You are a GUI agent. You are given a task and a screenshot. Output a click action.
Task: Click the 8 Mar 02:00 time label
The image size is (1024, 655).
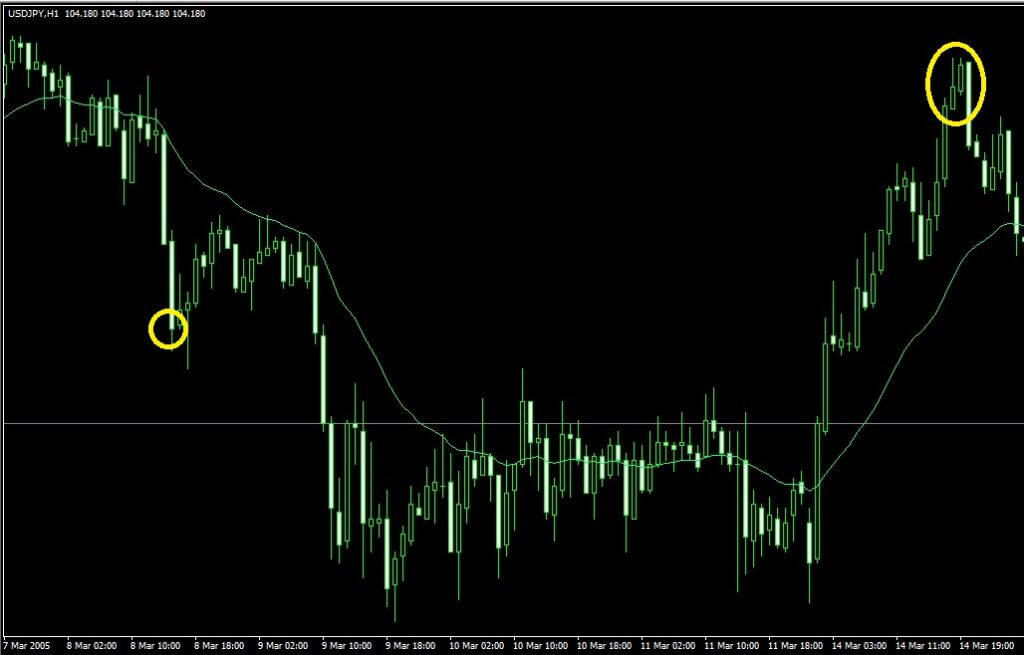tap(91, 646)
